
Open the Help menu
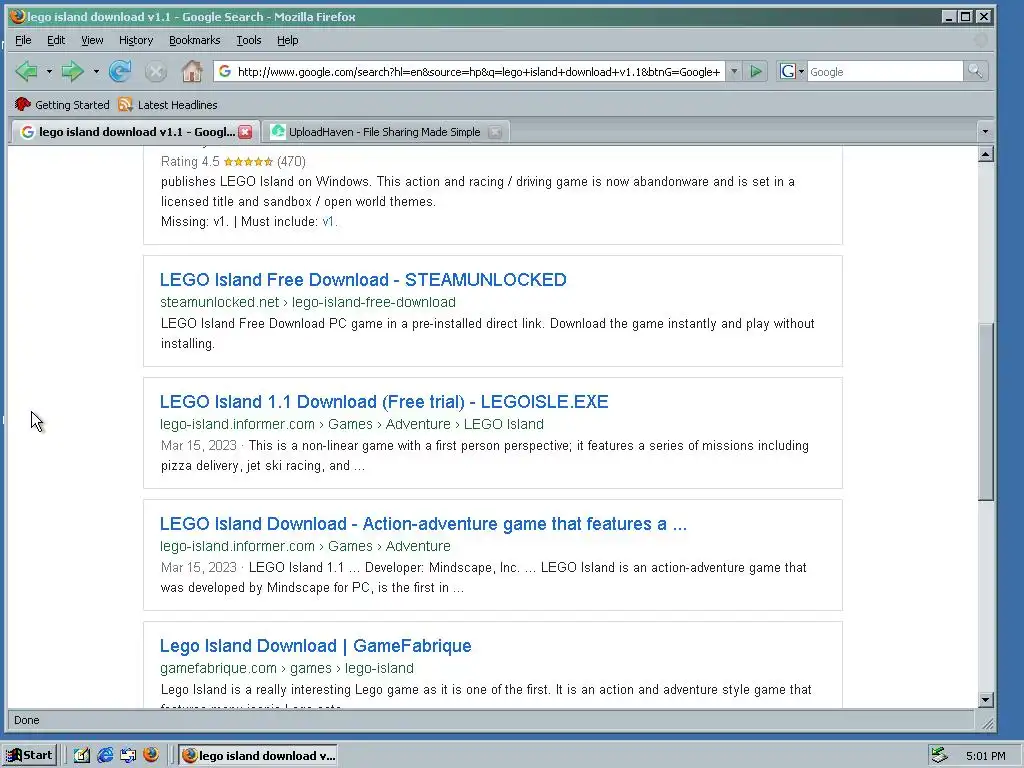click(x=287, y=40)
